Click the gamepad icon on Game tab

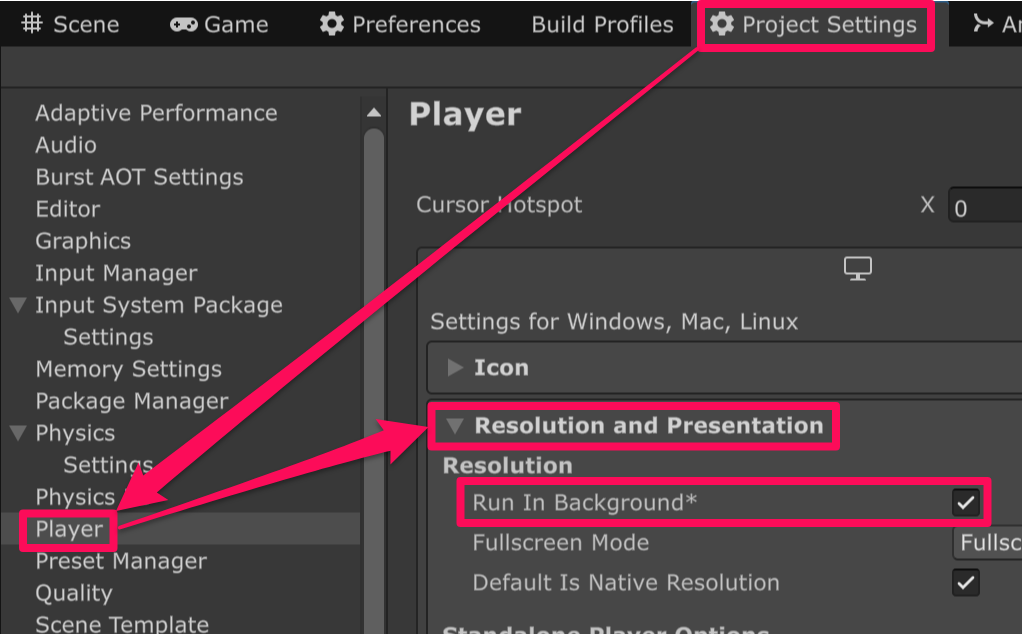click(x=183, y=25)
